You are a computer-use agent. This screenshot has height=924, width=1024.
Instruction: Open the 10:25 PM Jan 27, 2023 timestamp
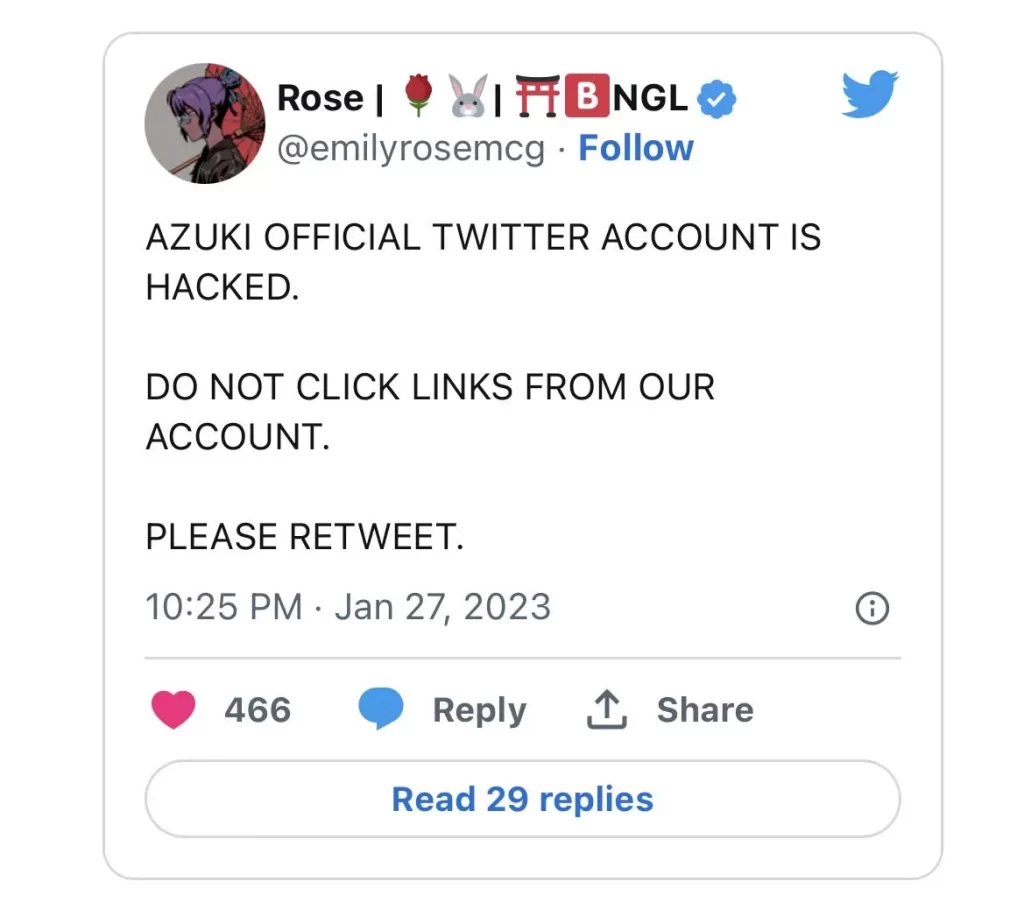coord(348,607)
